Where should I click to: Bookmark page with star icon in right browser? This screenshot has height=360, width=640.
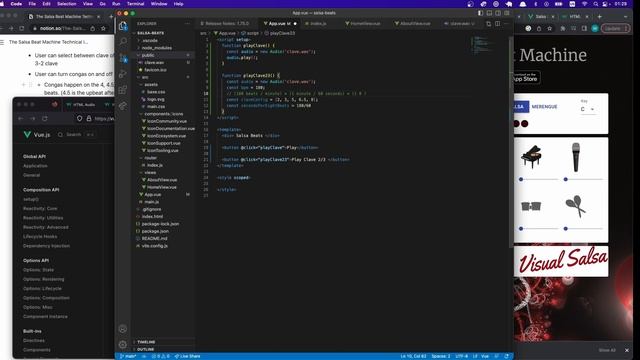(x=549, y=29)
